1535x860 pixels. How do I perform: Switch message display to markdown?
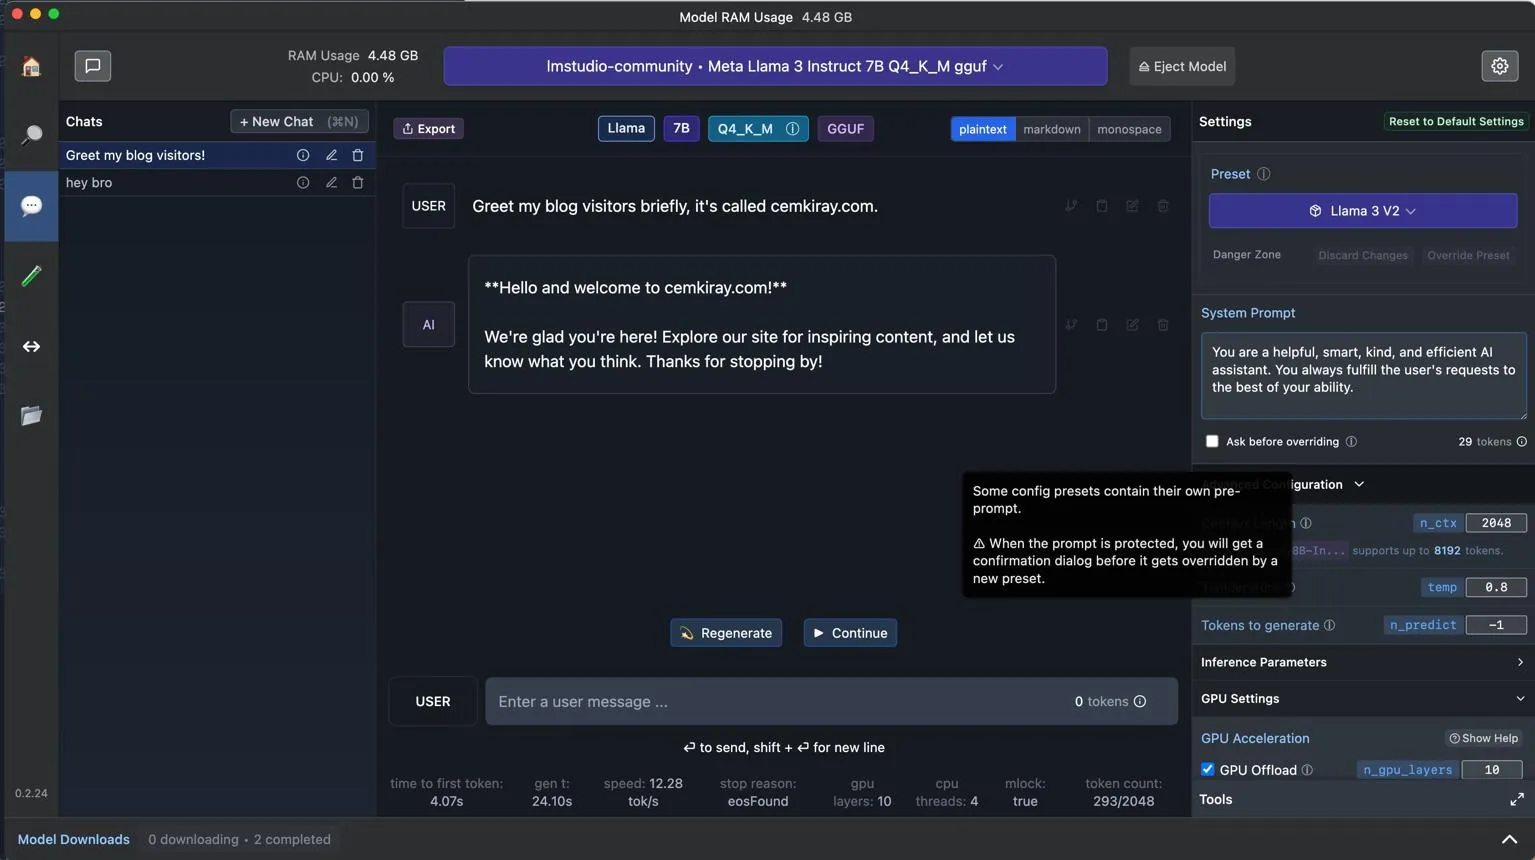click(1051, 129)
